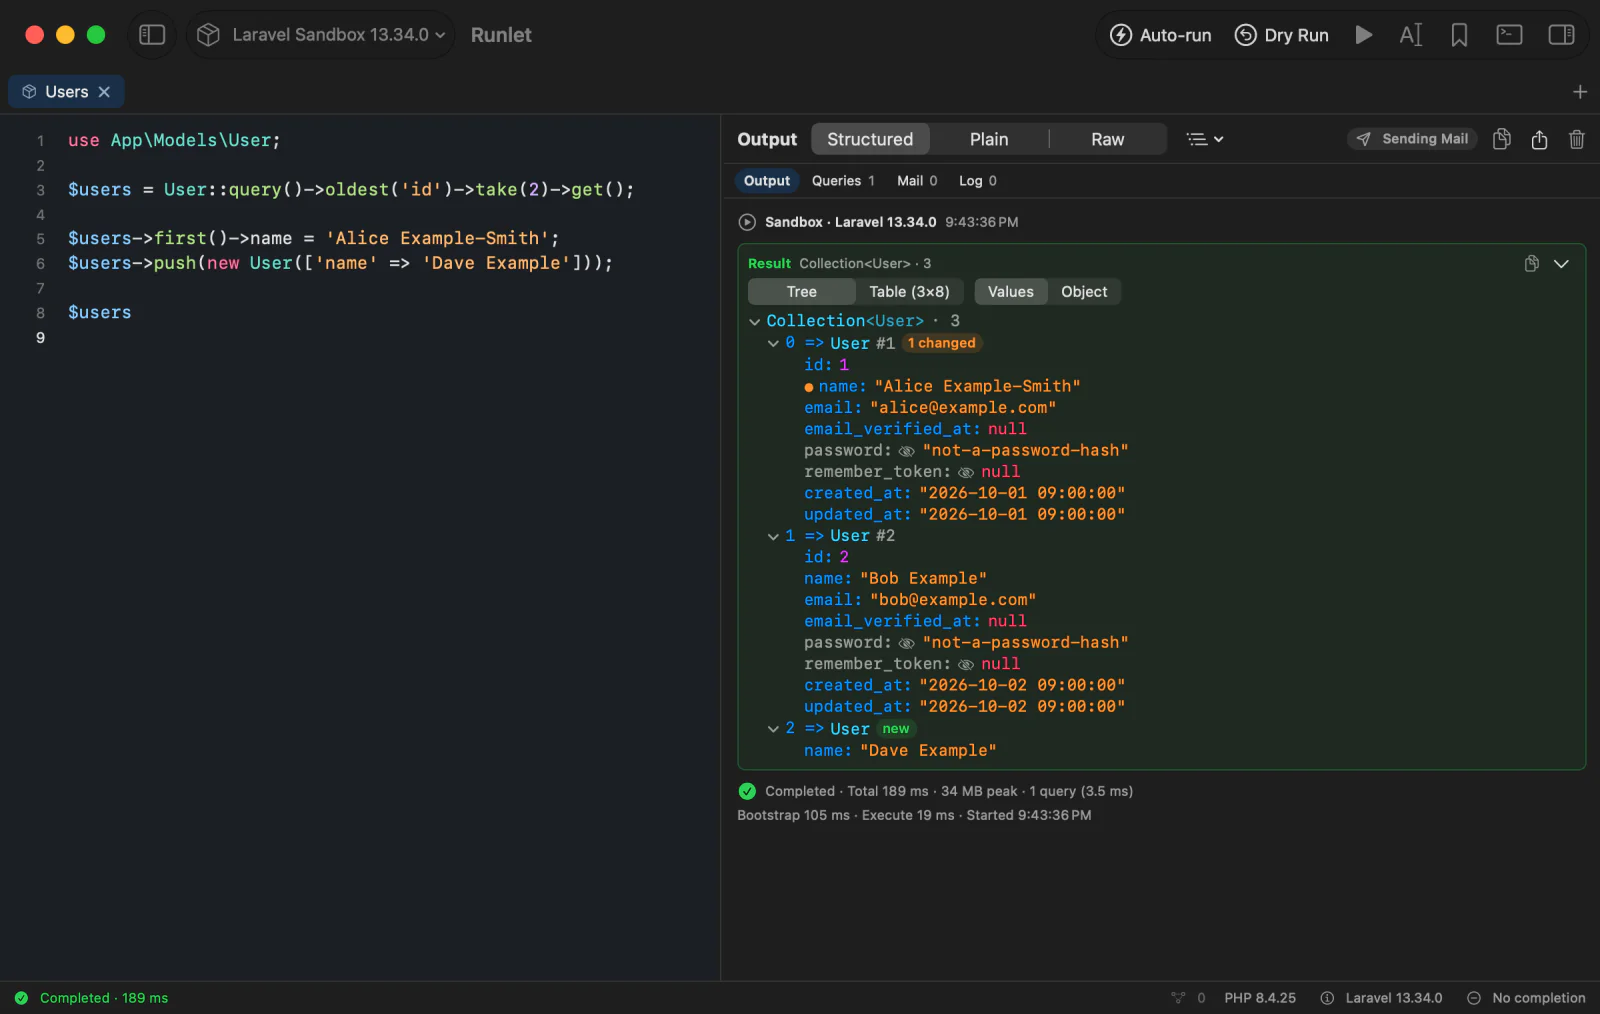Add a new tab with the plus icon

pos(1580,92)
